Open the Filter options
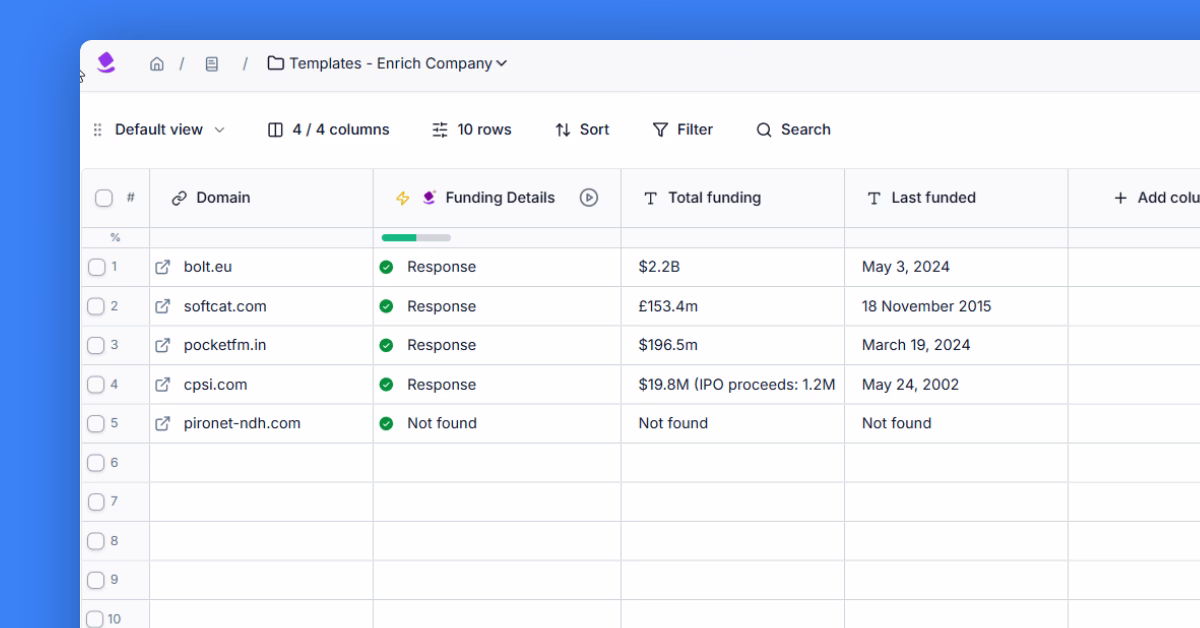Image resolution: width=1200 pixels, height=628 pixels. pyautogui.click(x=683, y=130)
